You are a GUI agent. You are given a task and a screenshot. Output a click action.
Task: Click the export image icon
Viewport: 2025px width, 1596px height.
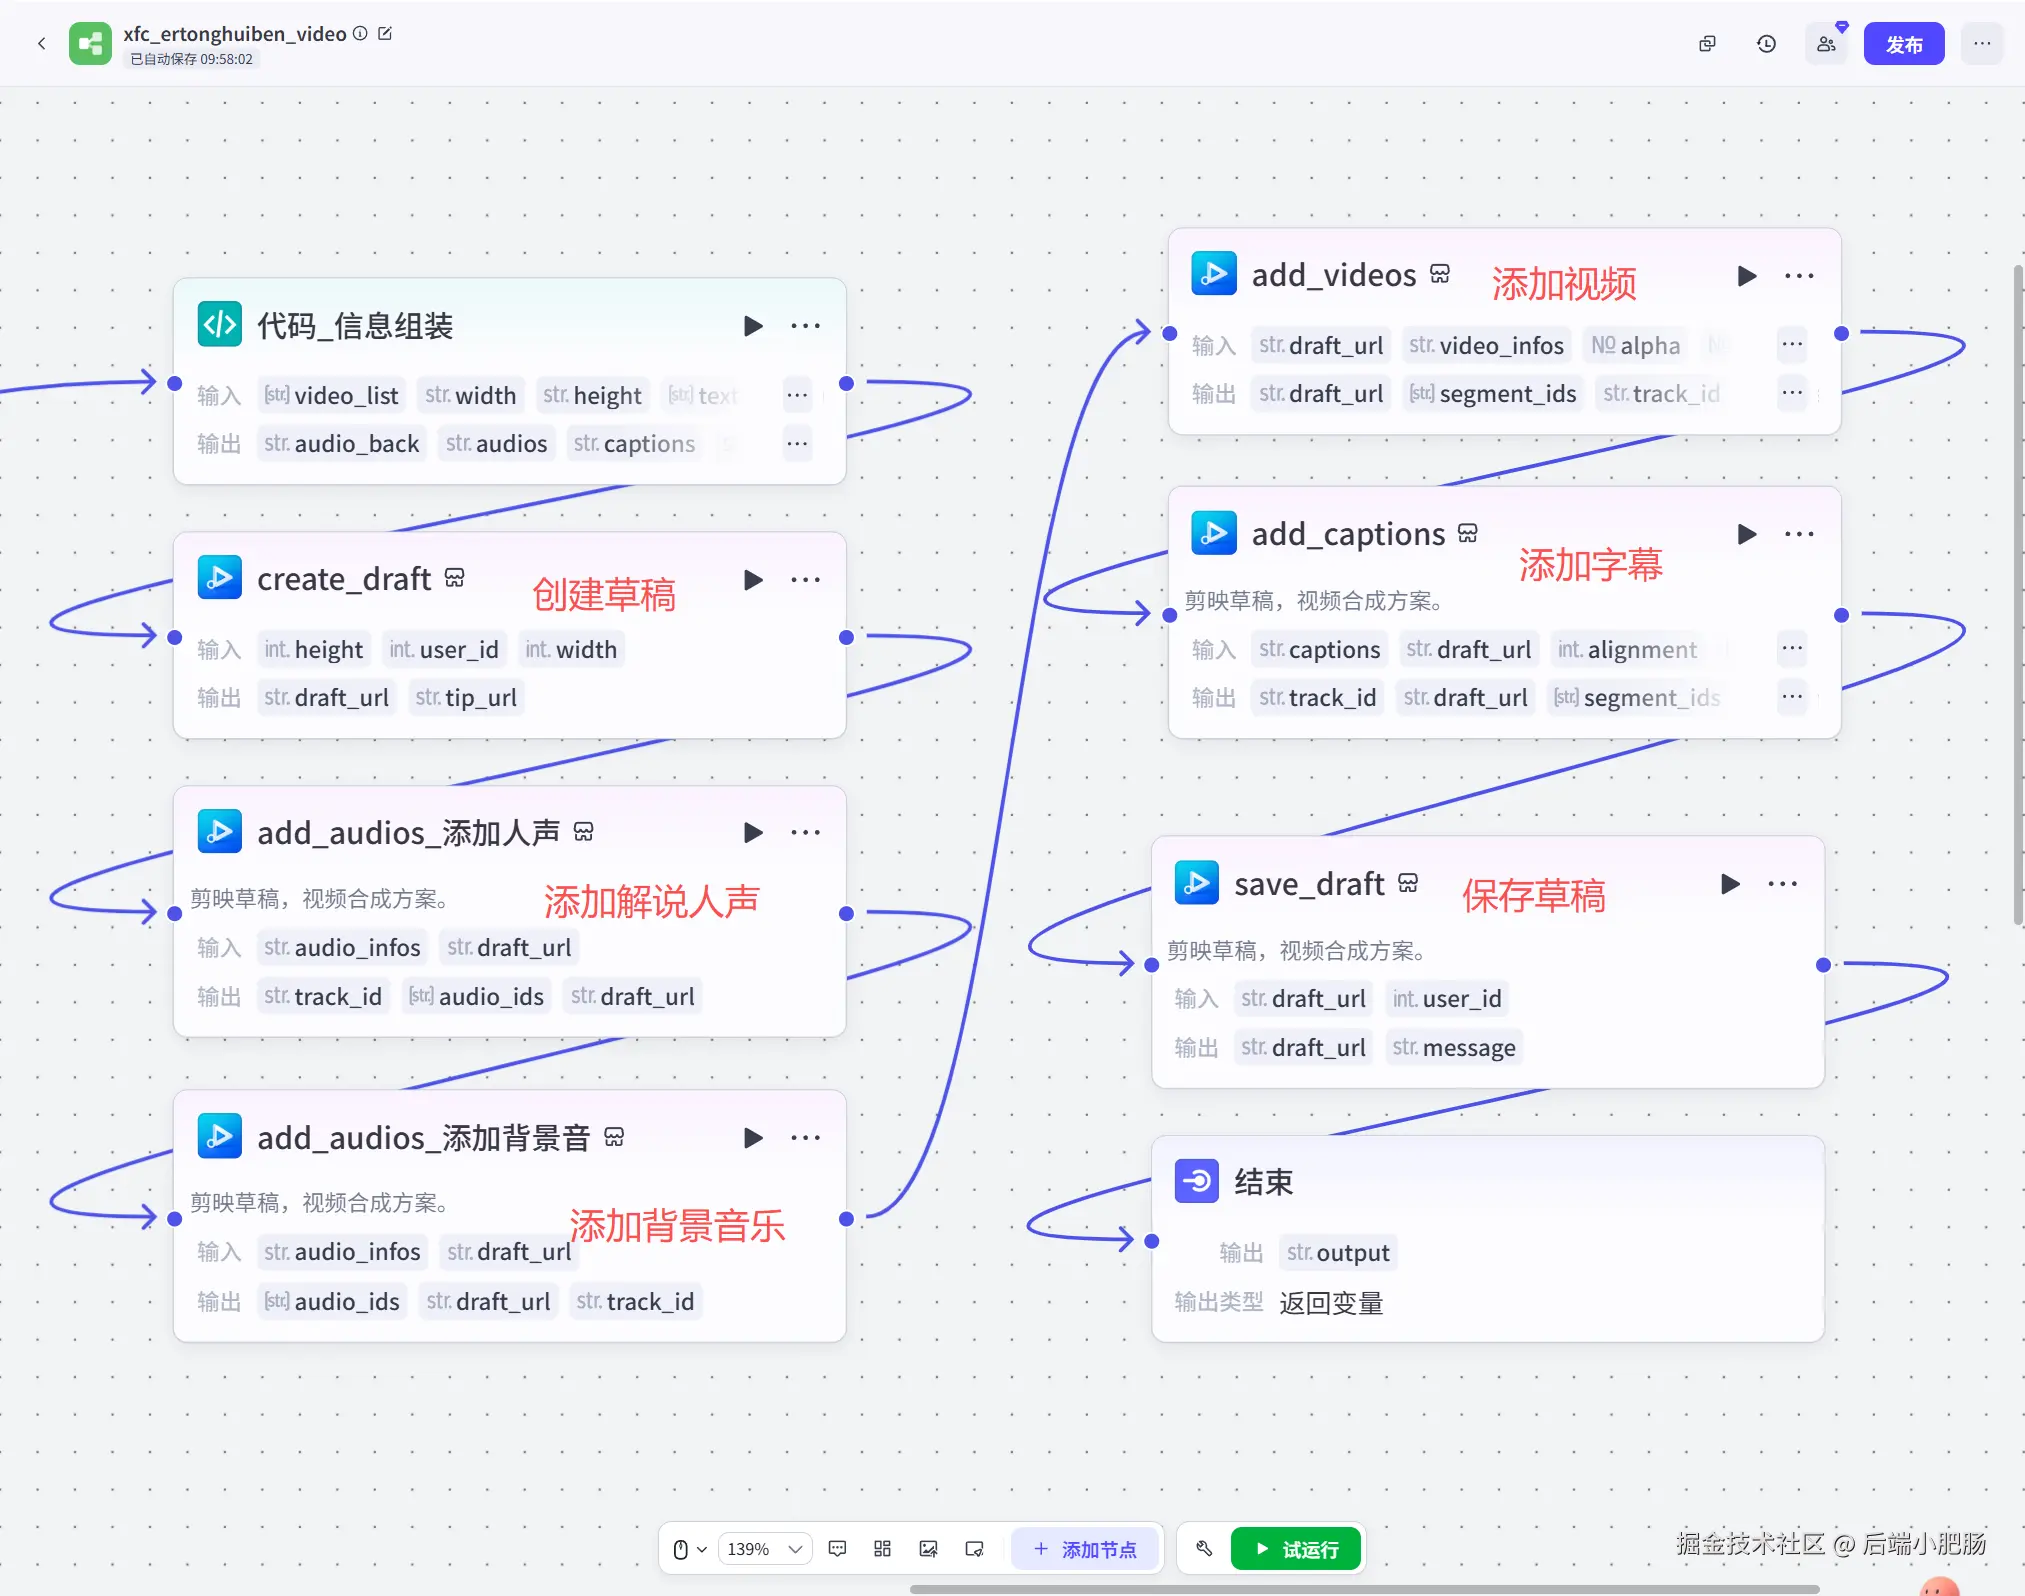(x=928, y=1549)
